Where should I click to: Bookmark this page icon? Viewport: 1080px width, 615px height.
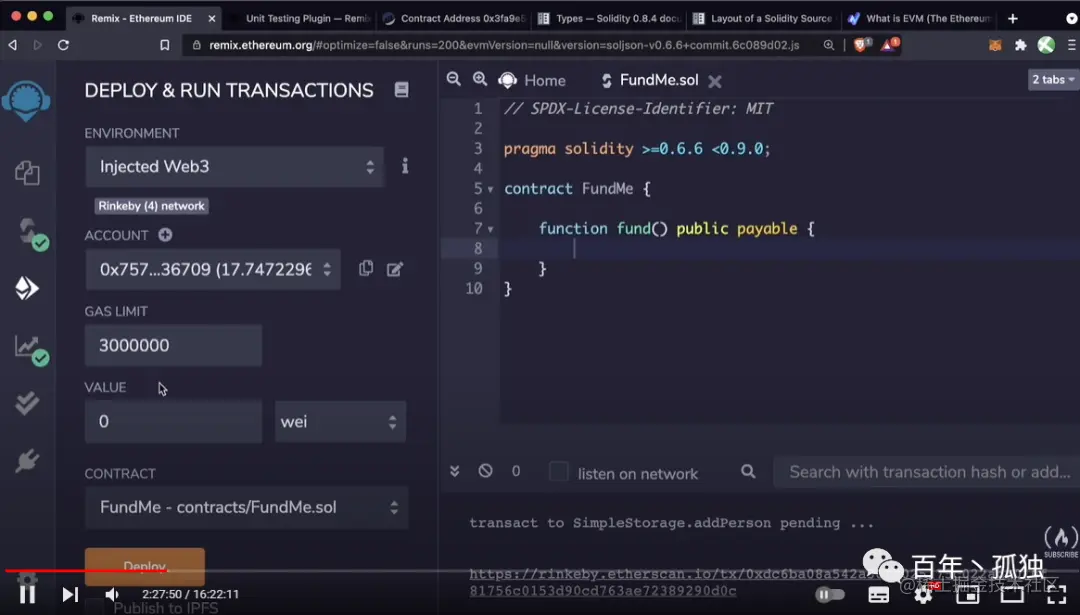coord(165,45)
